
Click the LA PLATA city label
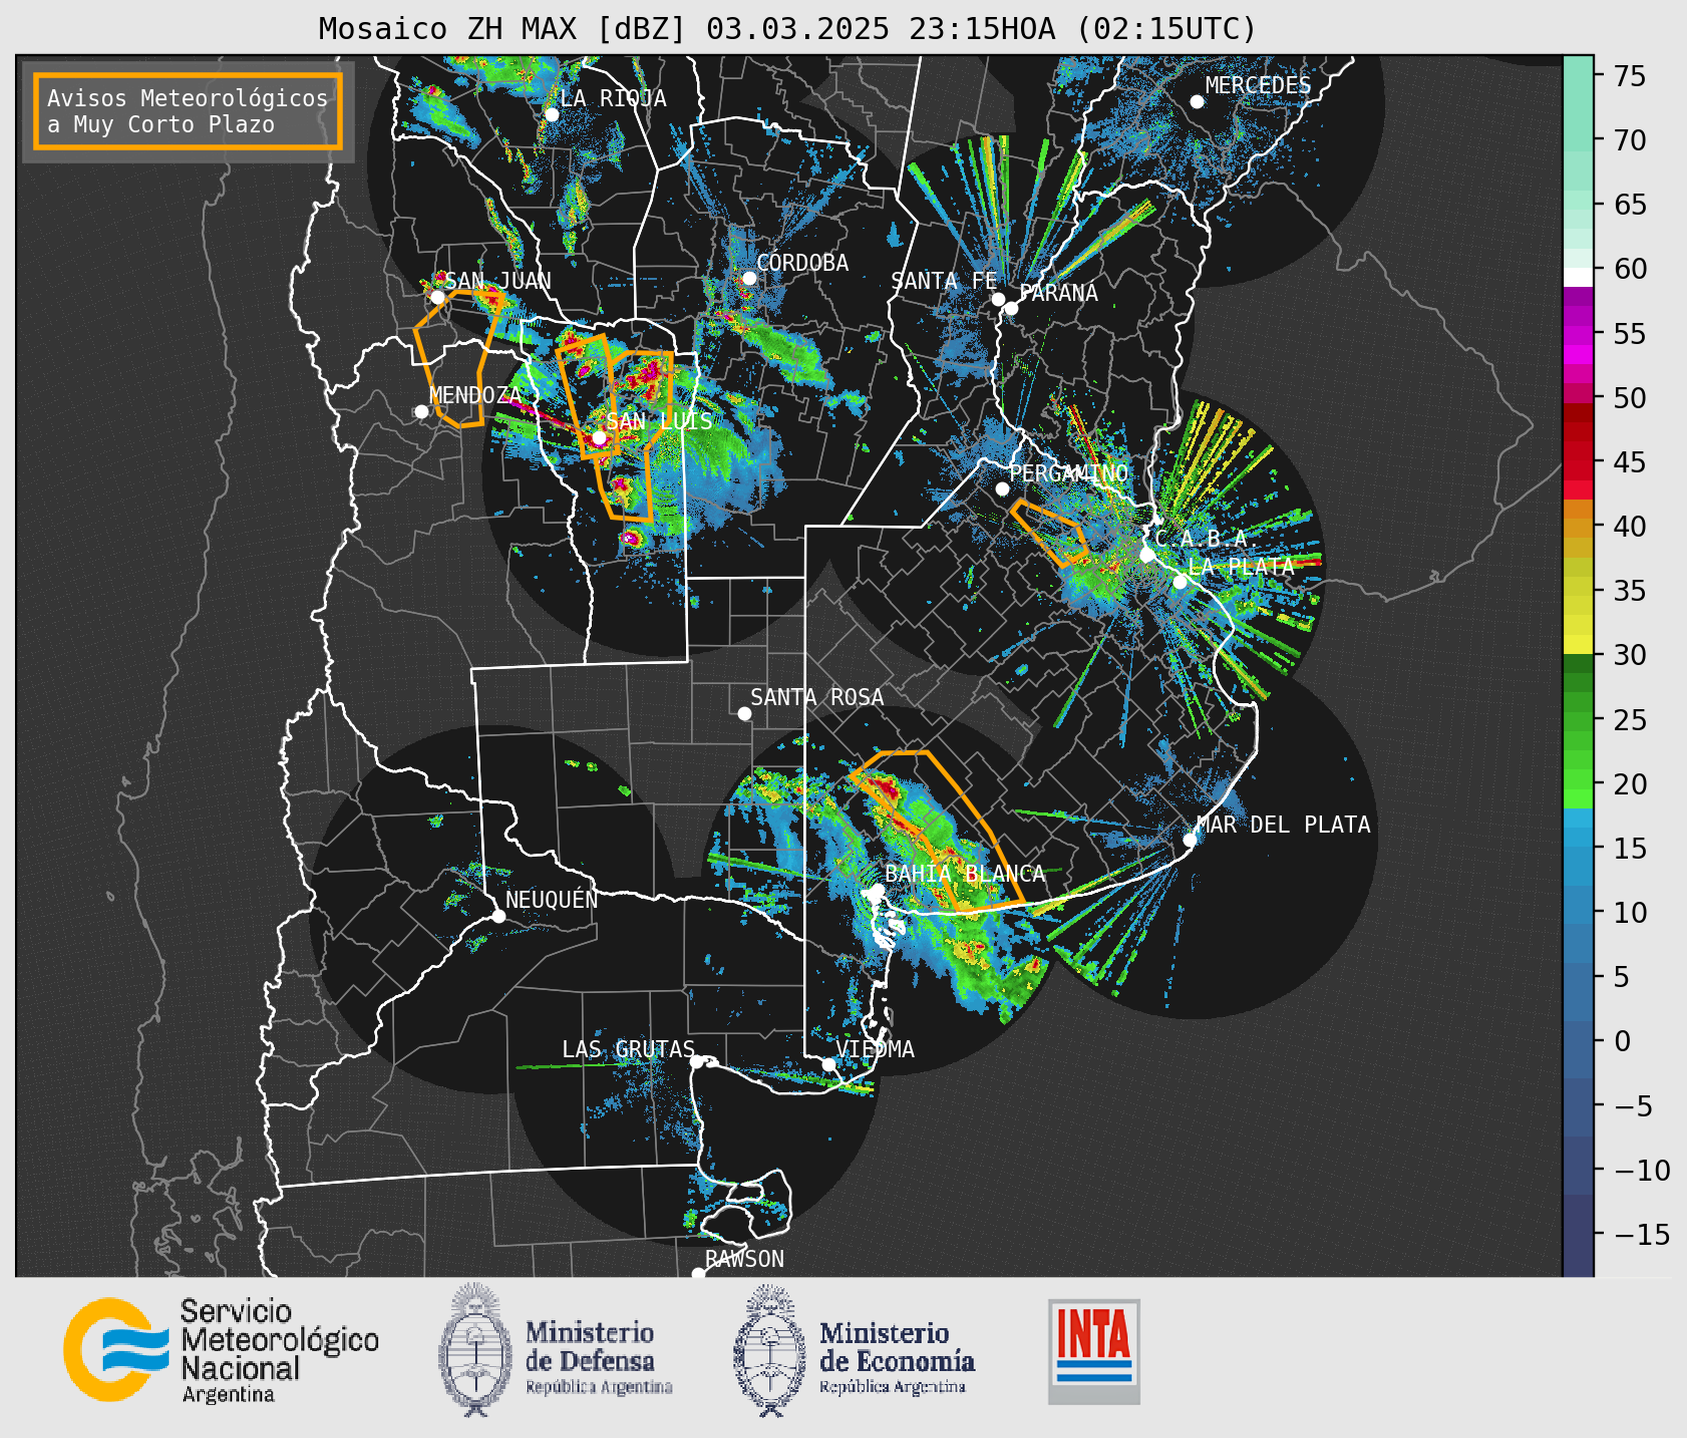coord(1241,566)
